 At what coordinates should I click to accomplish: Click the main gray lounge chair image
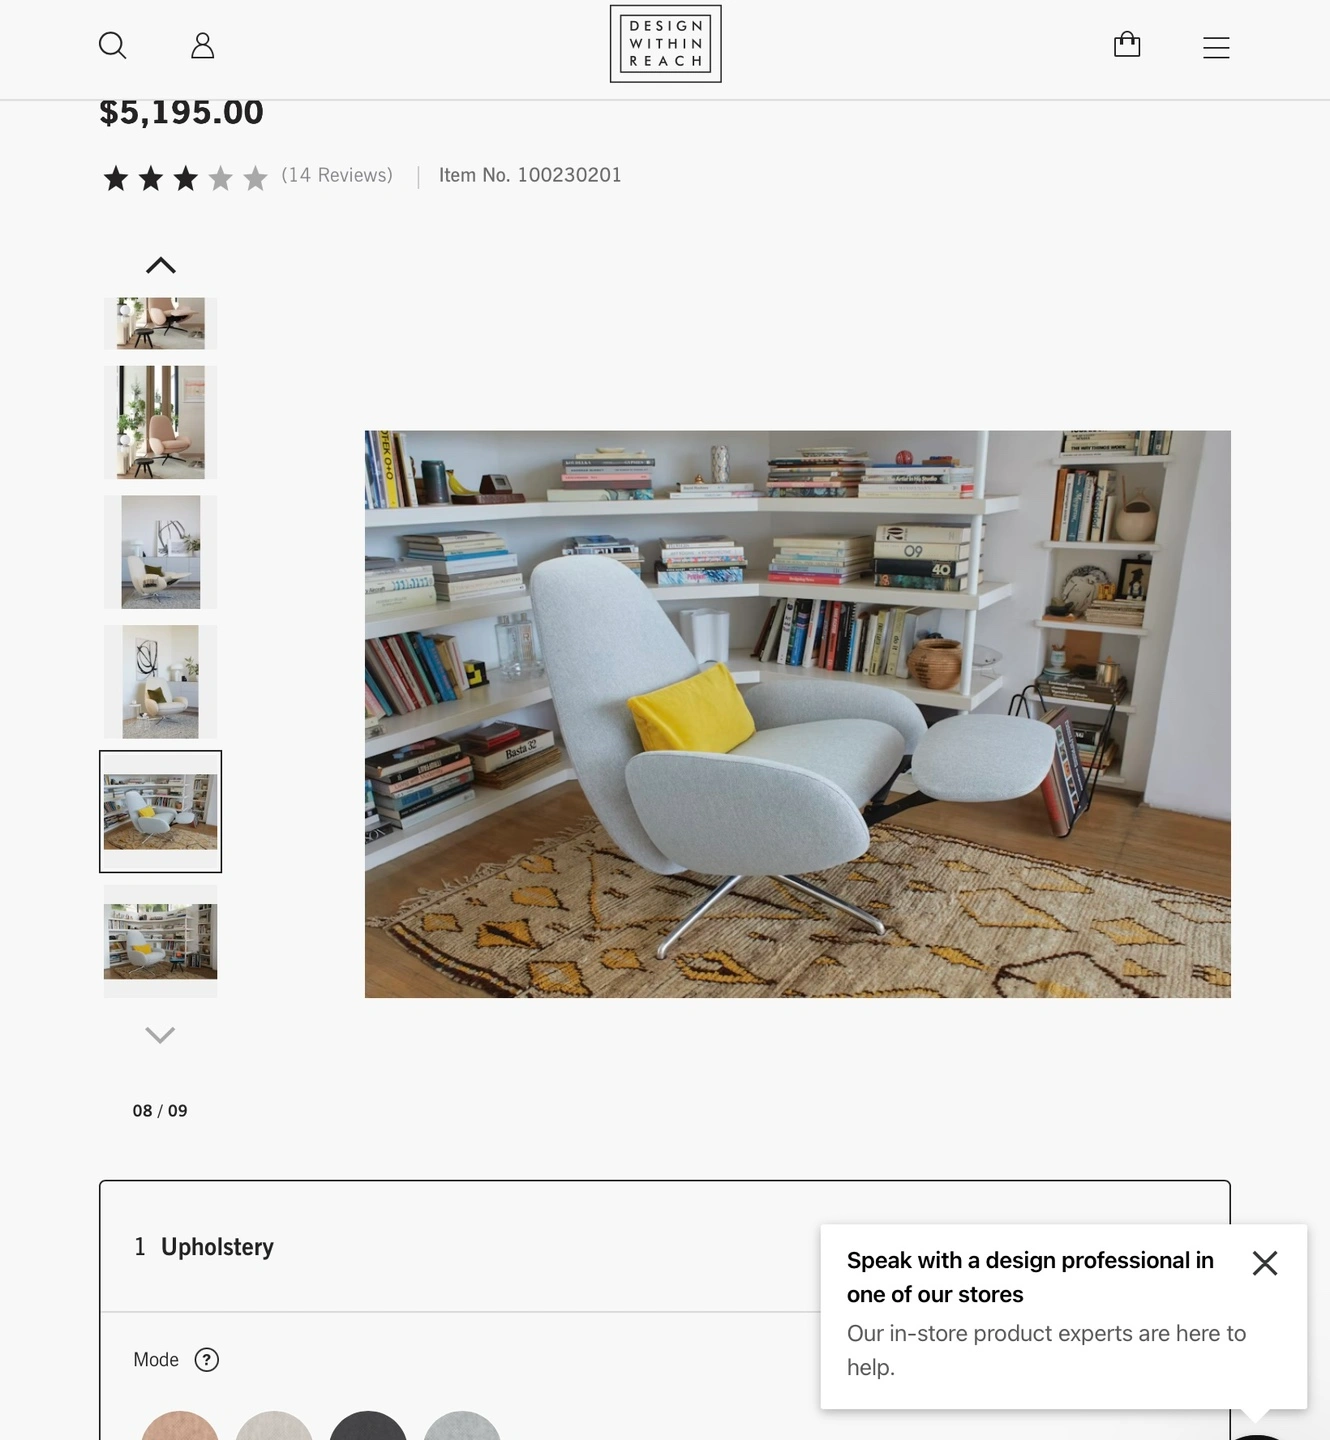tap(798, 714)
